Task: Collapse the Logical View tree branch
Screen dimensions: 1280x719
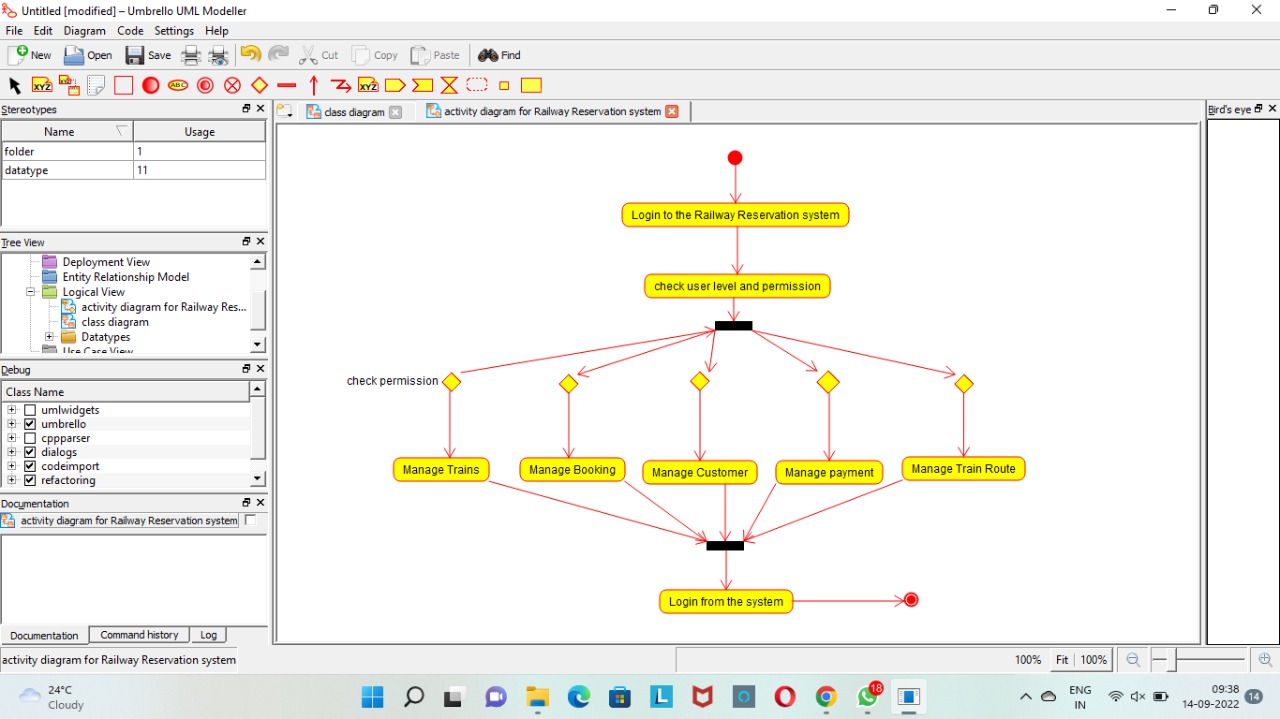Action: click(x=30, y=291)
